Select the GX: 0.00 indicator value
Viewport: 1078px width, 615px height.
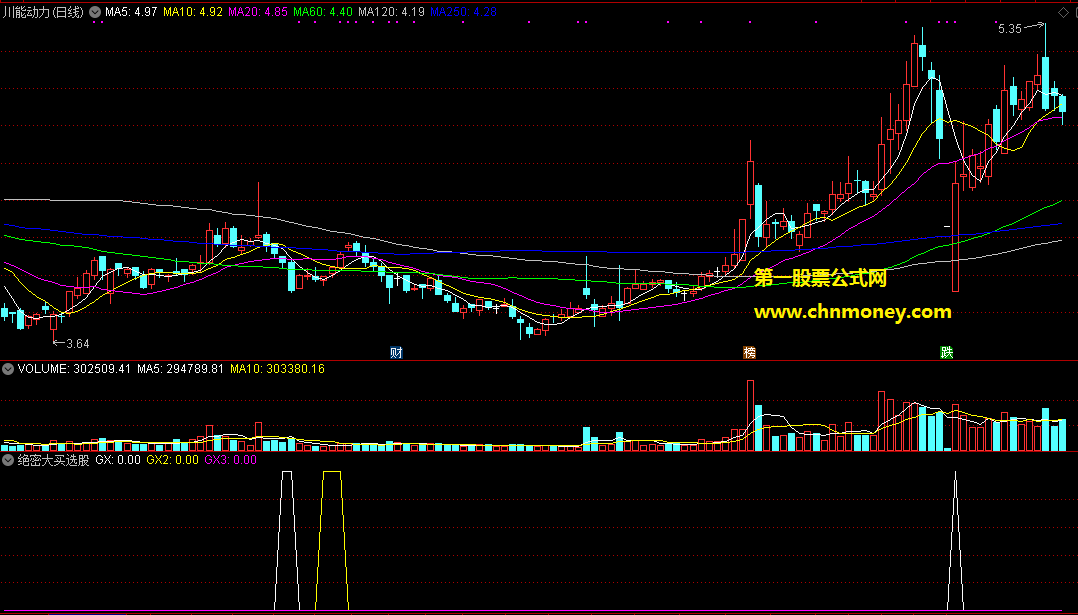click(x=118, y=460)
